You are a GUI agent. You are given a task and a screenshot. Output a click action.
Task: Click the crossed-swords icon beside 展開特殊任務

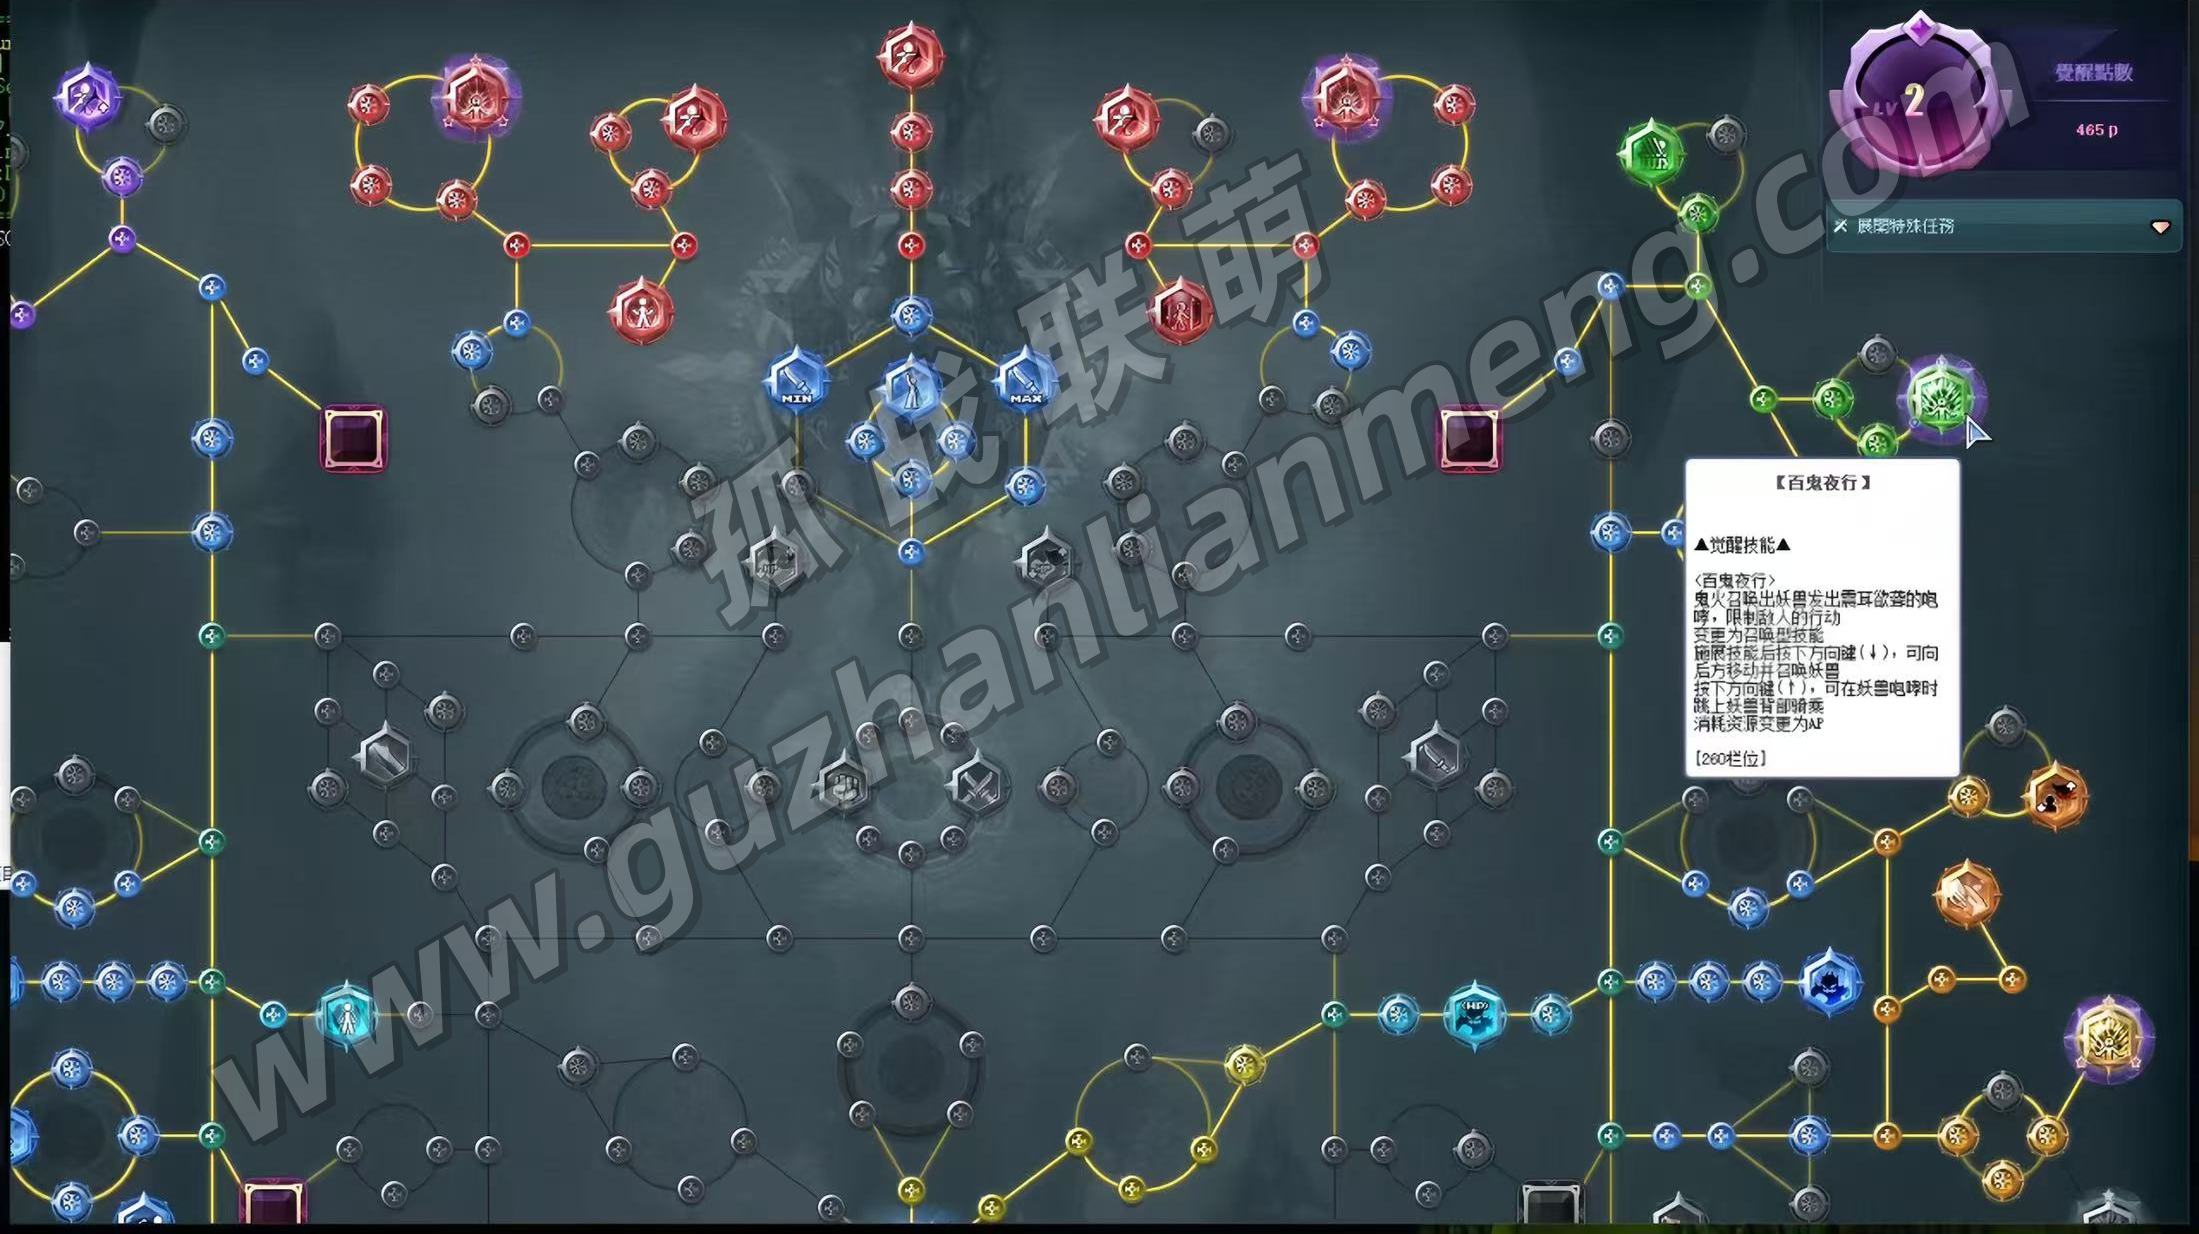coord(1840,227)
